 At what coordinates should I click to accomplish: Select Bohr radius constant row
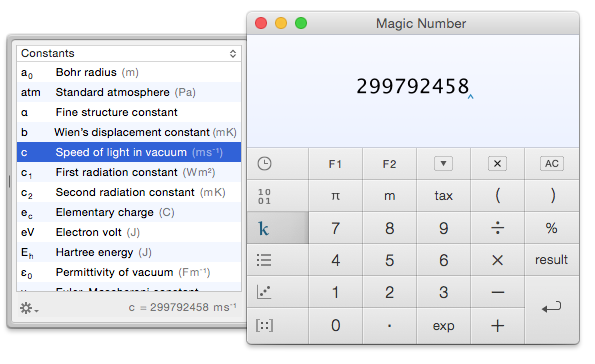tap(129, 72)
